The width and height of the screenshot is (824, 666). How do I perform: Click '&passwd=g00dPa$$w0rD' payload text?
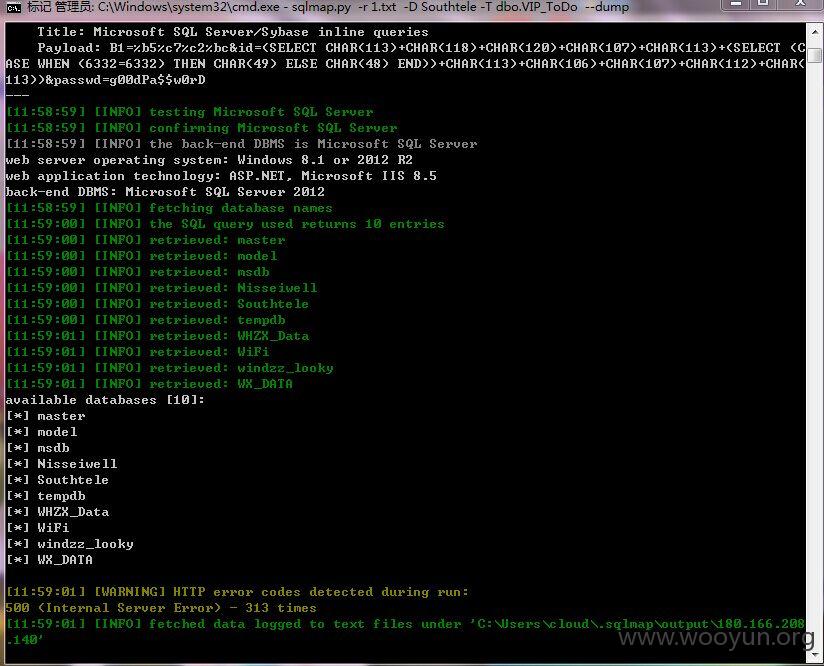click(x=125, y=80)
